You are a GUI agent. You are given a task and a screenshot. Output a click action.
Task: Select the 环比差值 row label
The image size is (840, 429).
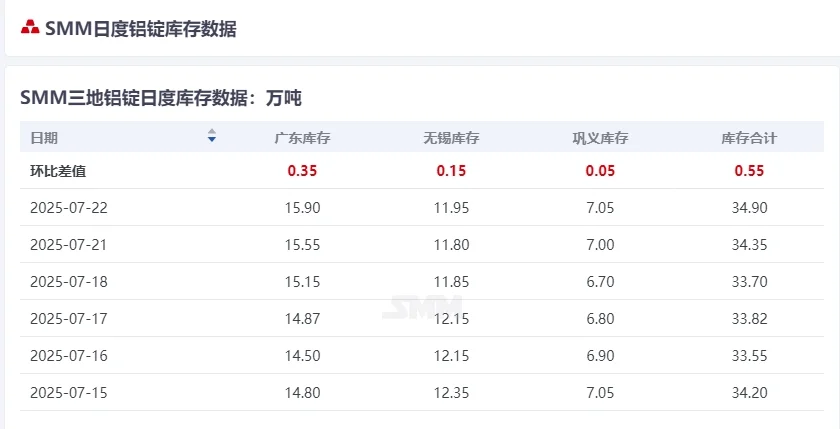coord(58,171)
